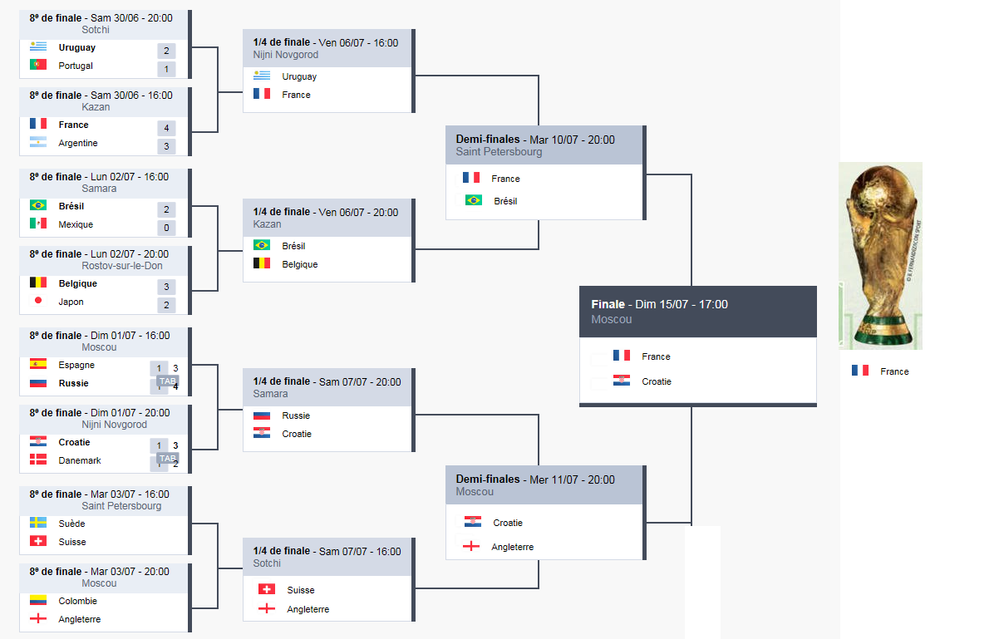
Task: Click the Japon flag icon
Action: (38, 301)
